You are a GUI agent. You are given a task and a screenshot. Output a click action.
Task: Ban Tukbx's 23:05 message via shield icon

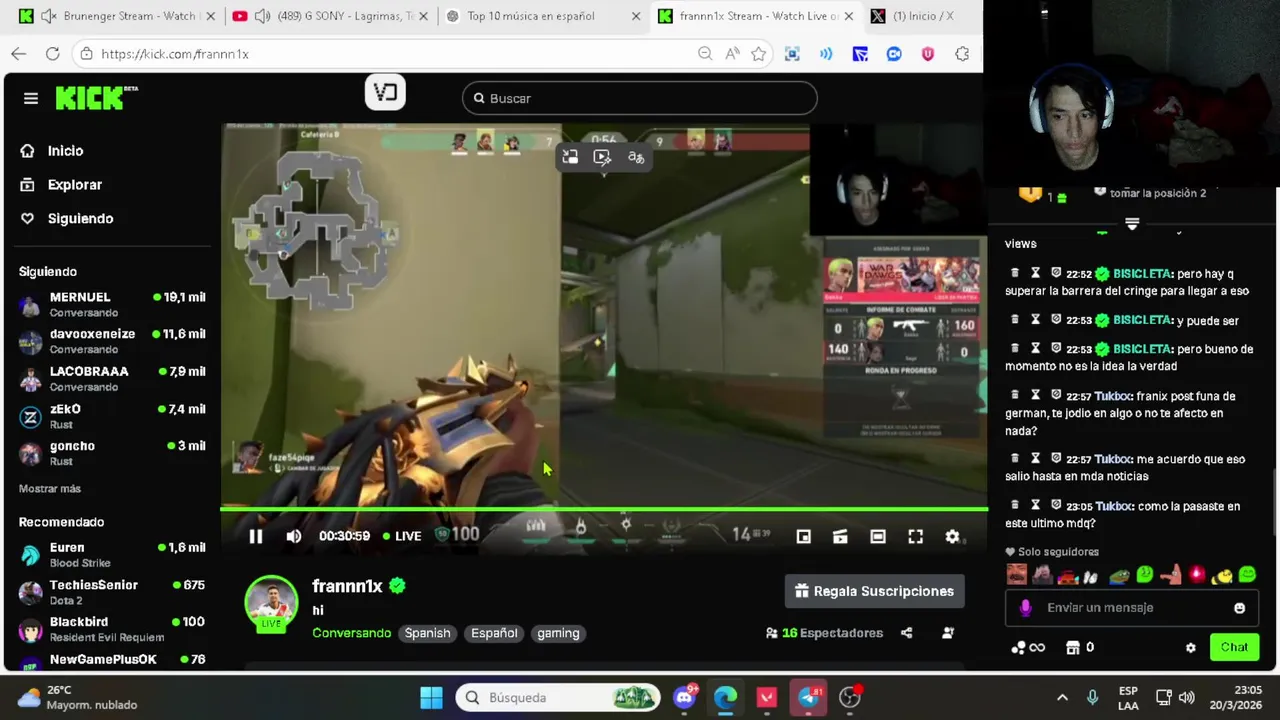click(x=1056, y=506)
